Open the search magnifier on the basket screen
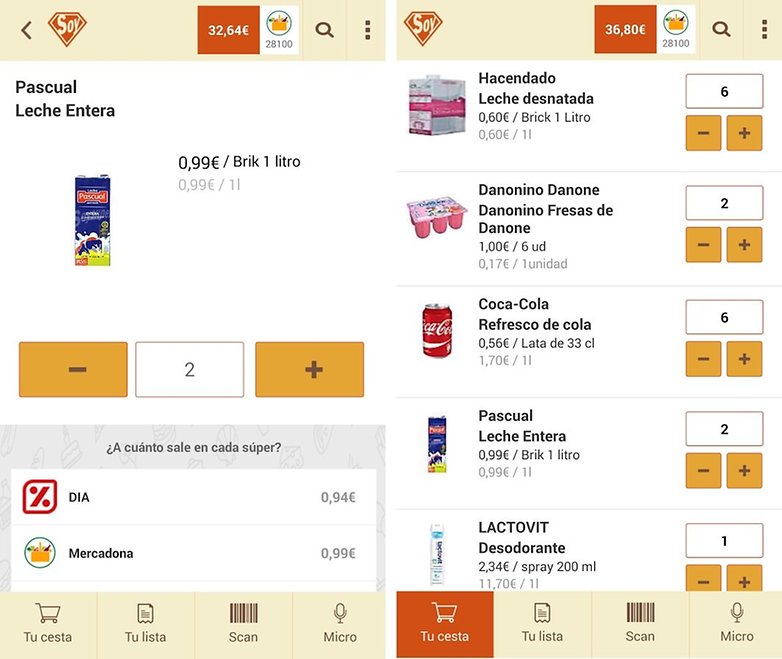 (x=721, y=29)
